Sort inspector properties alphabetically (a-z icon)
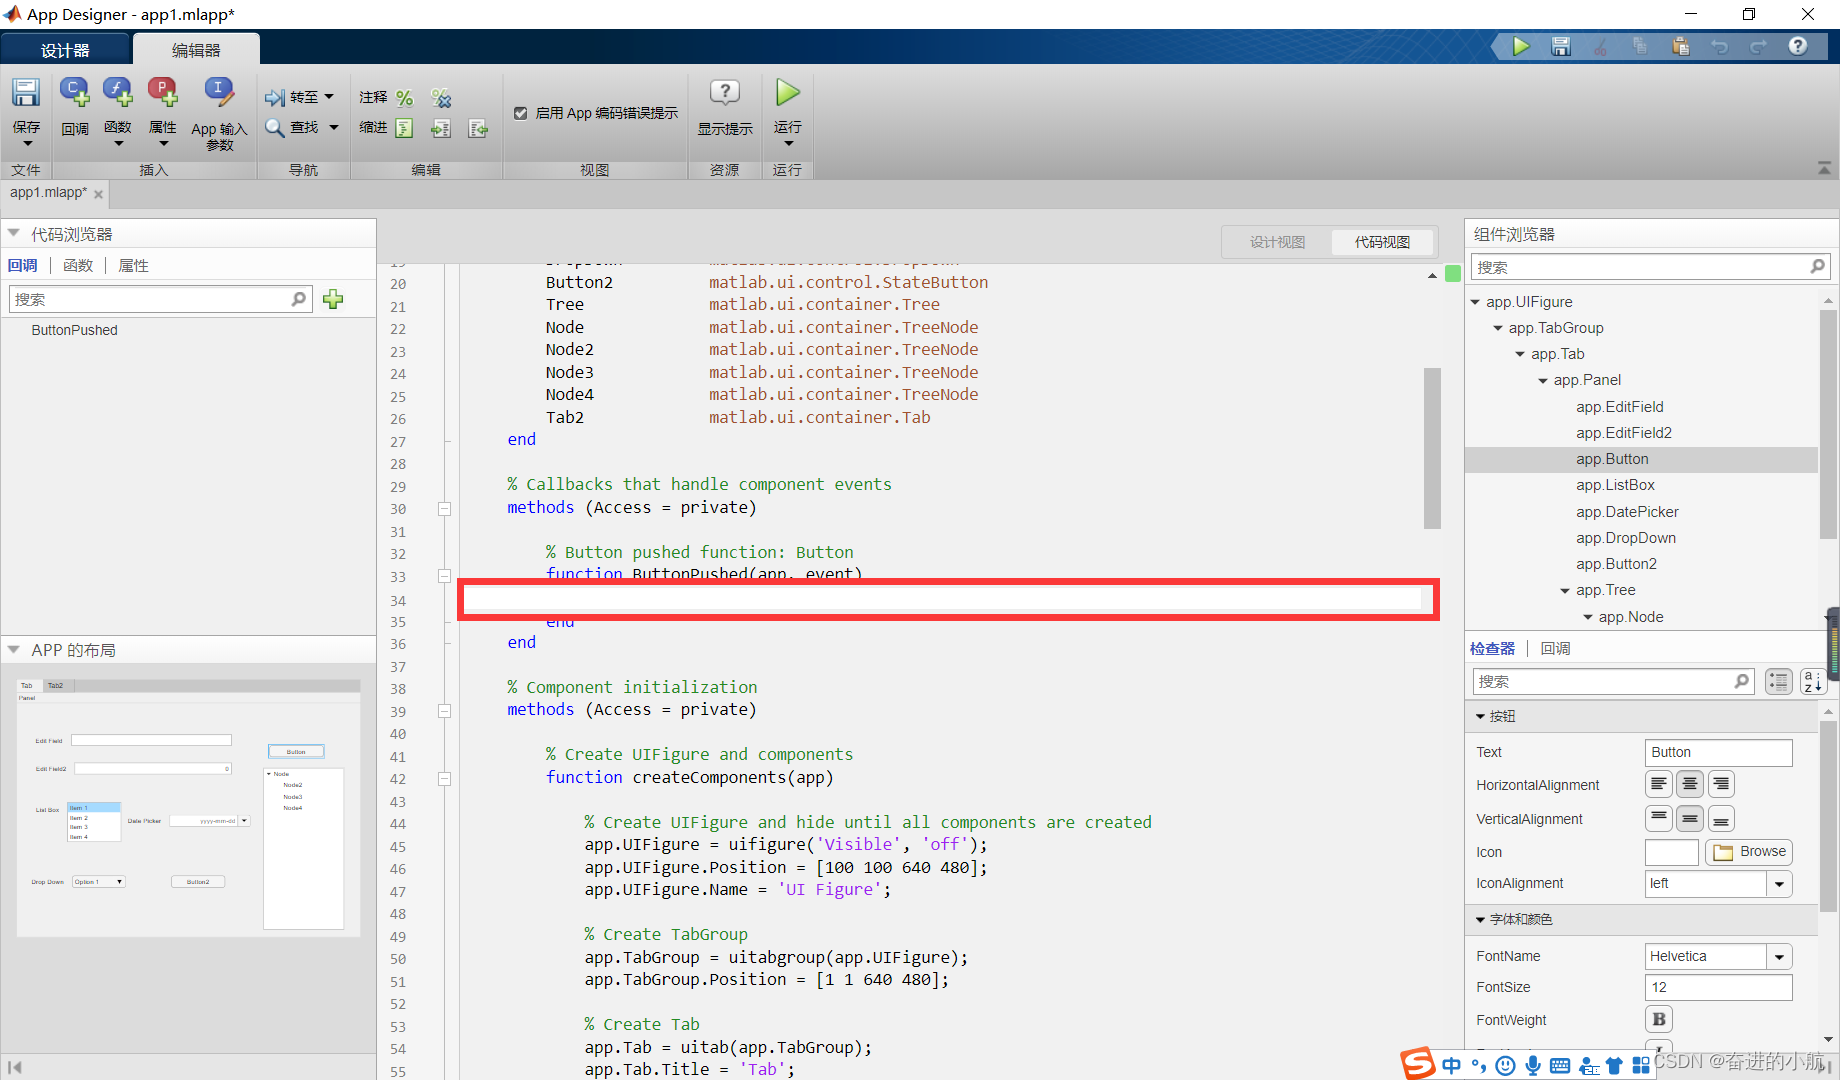The width and height of the screenshot is (1840, 1080). [1813, 682]
